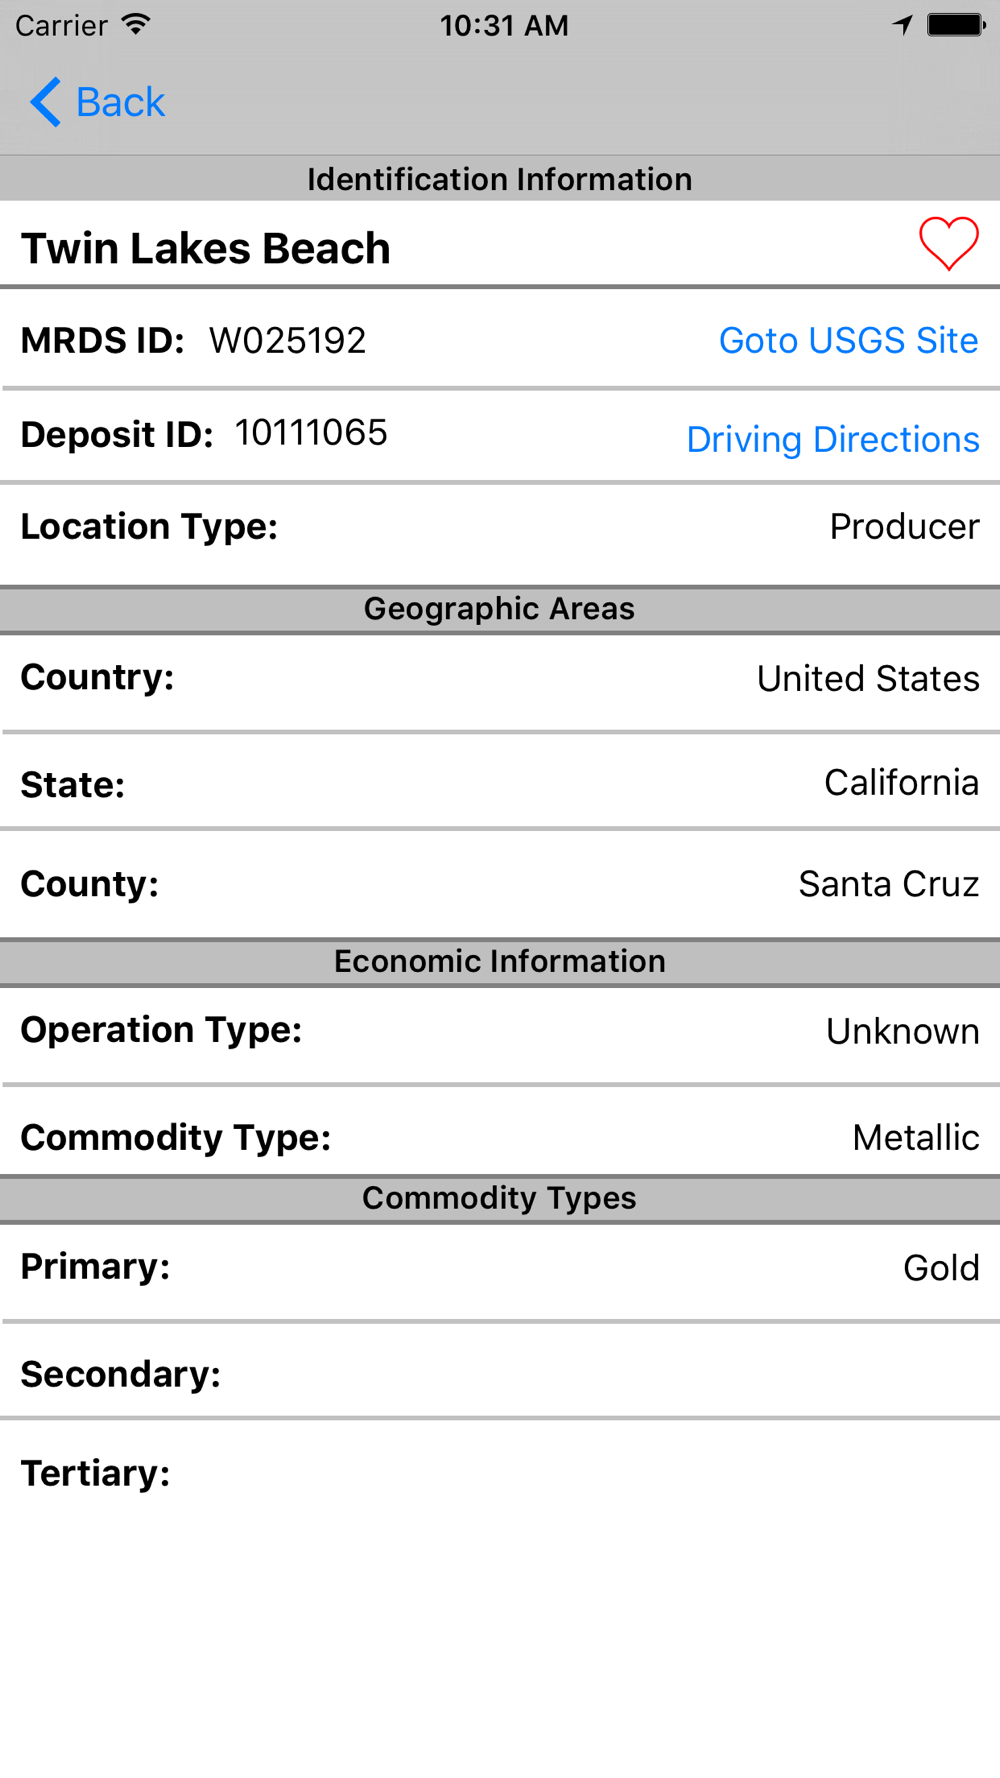Tap the status bar clock time
This screenshot has height=1778, width=1000.
[x=504, y=25]
